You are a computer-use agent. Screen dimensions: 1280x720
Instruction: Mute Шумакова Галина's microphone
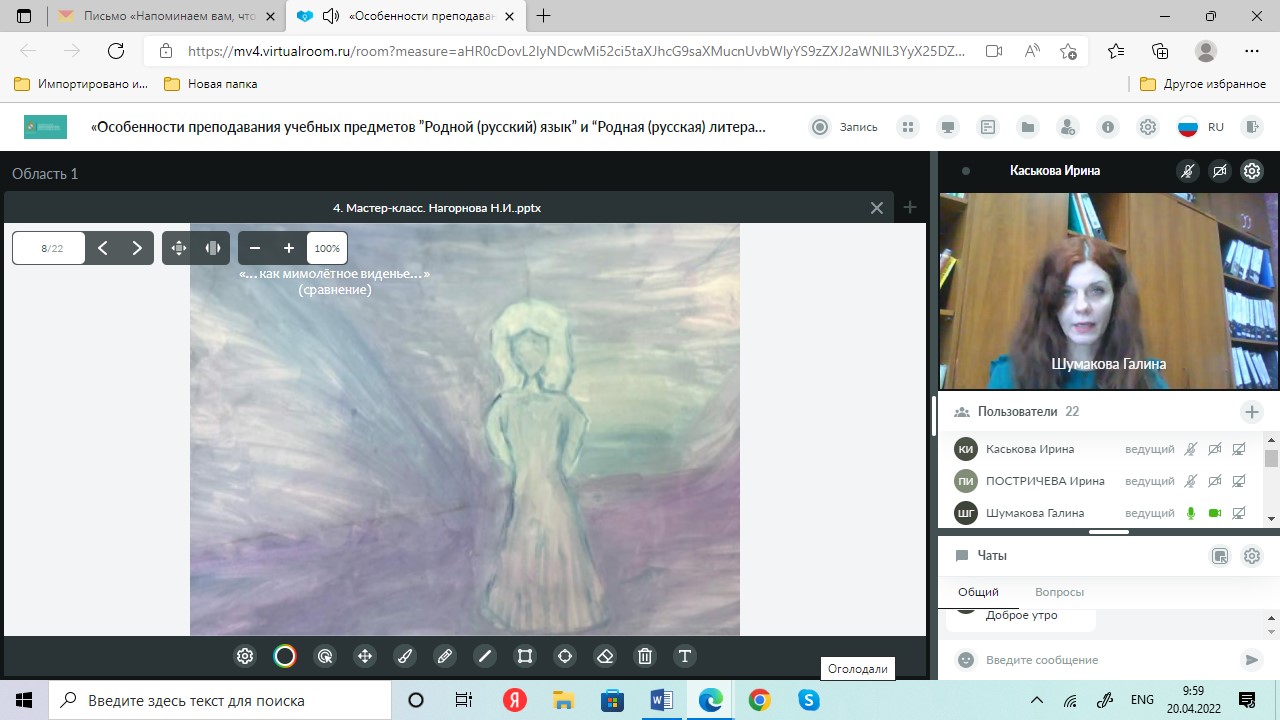pyautogui.click(x=1190, y=513)
